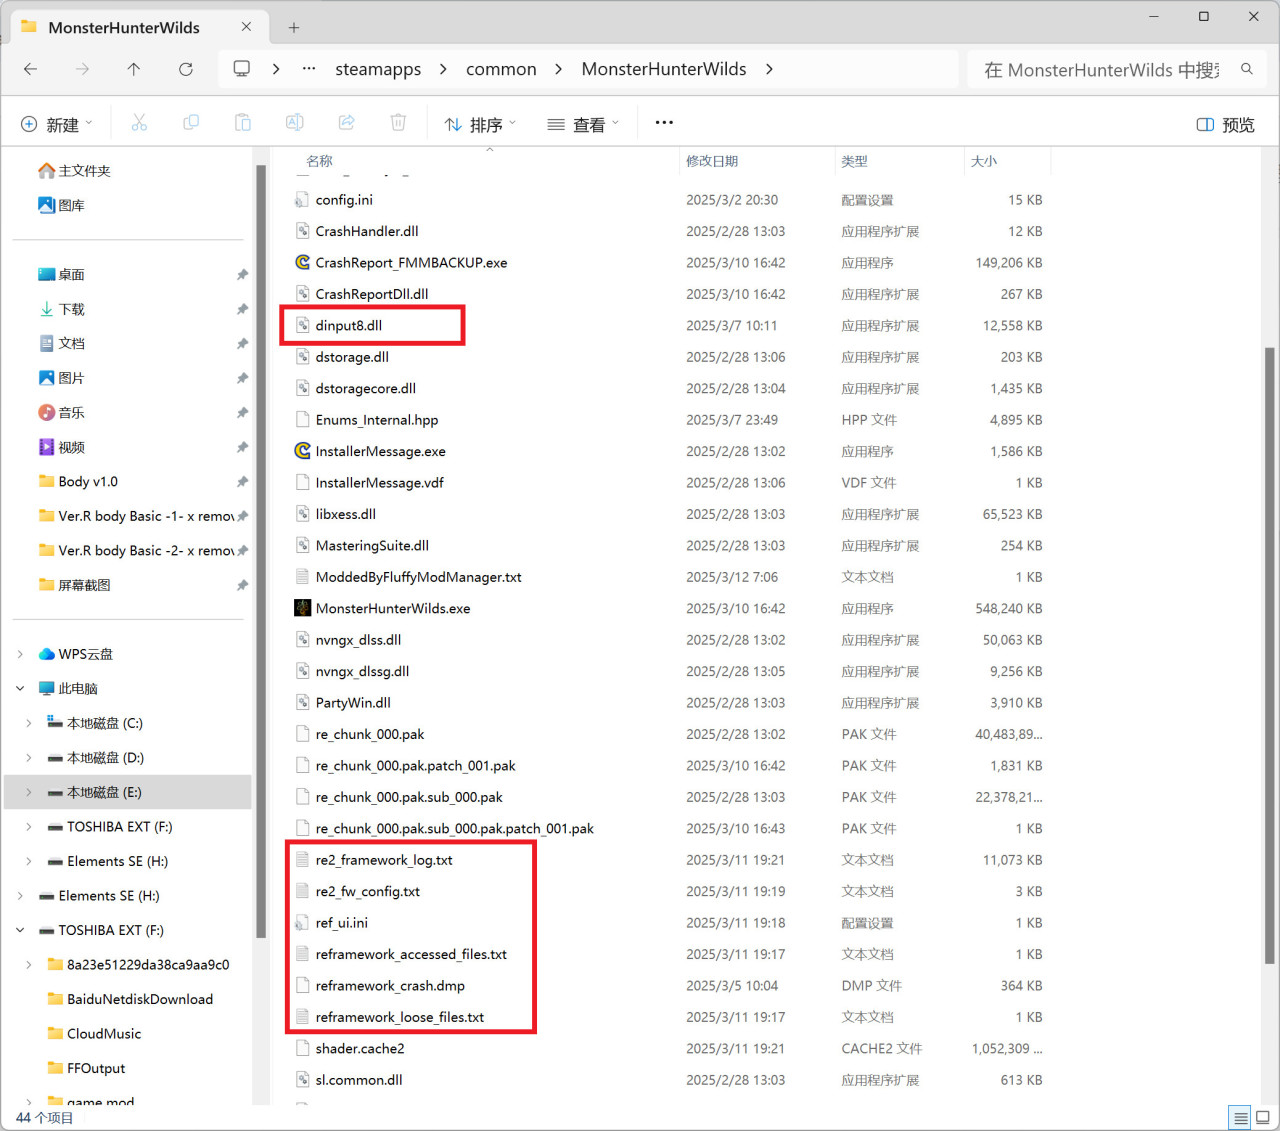Click the Cut scissors icon in toolbar
Screen dimensions: 1280x1131
[139, 123]
